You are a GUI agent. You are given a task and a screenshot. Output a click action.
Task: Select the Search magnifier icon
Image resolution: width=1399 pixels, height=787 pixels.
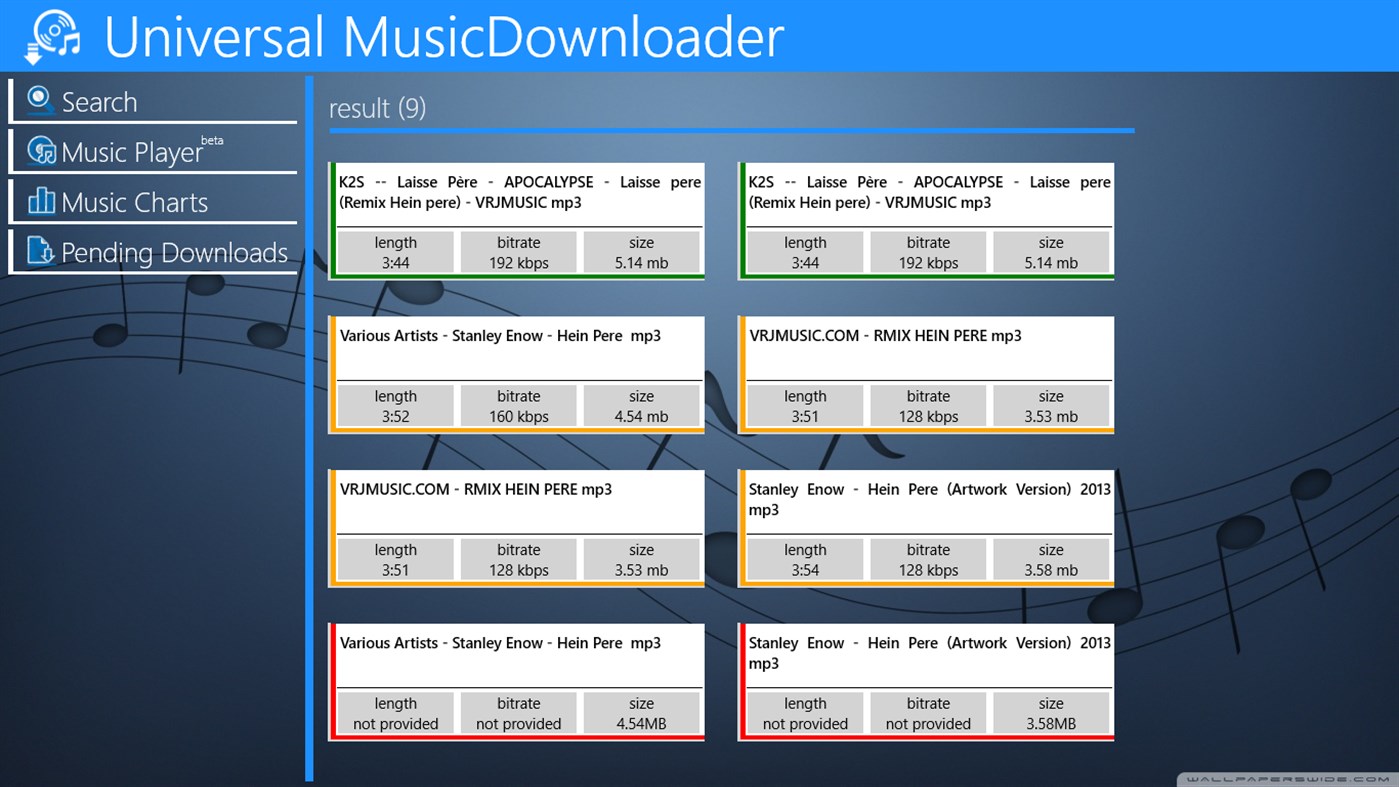tap(39, 99)
